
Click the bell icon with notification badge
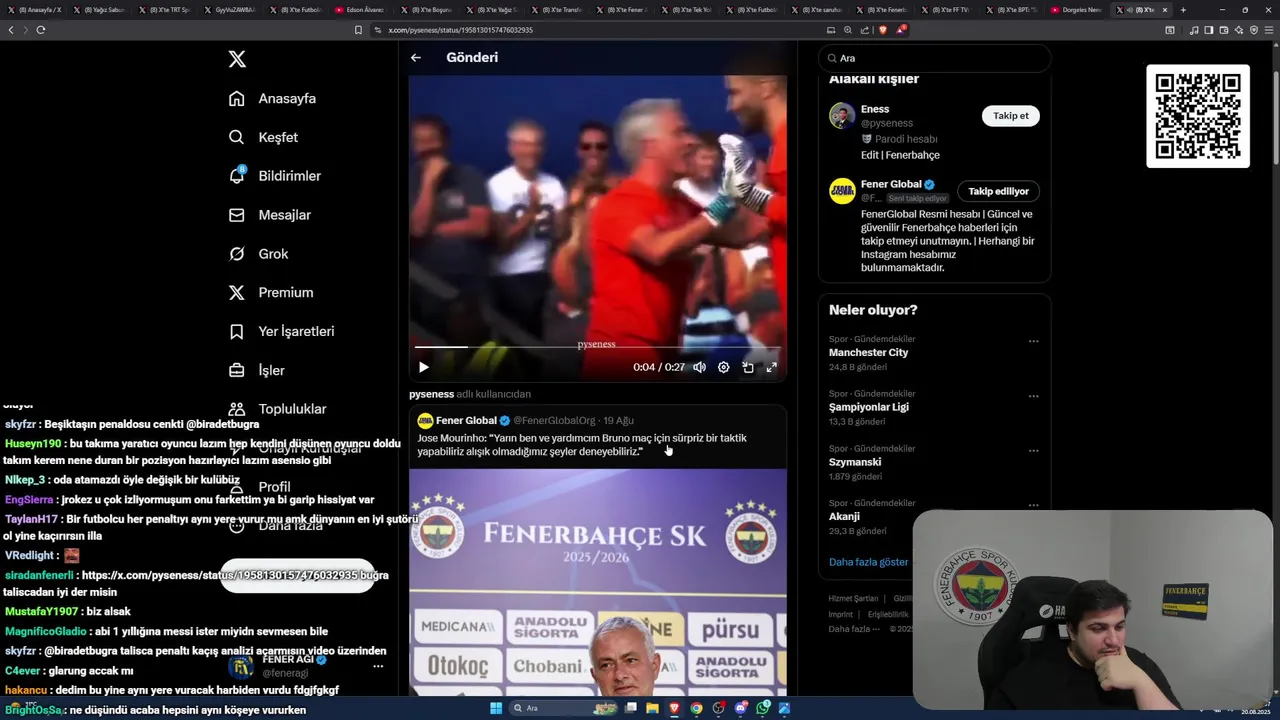click(x=237, y=175)
